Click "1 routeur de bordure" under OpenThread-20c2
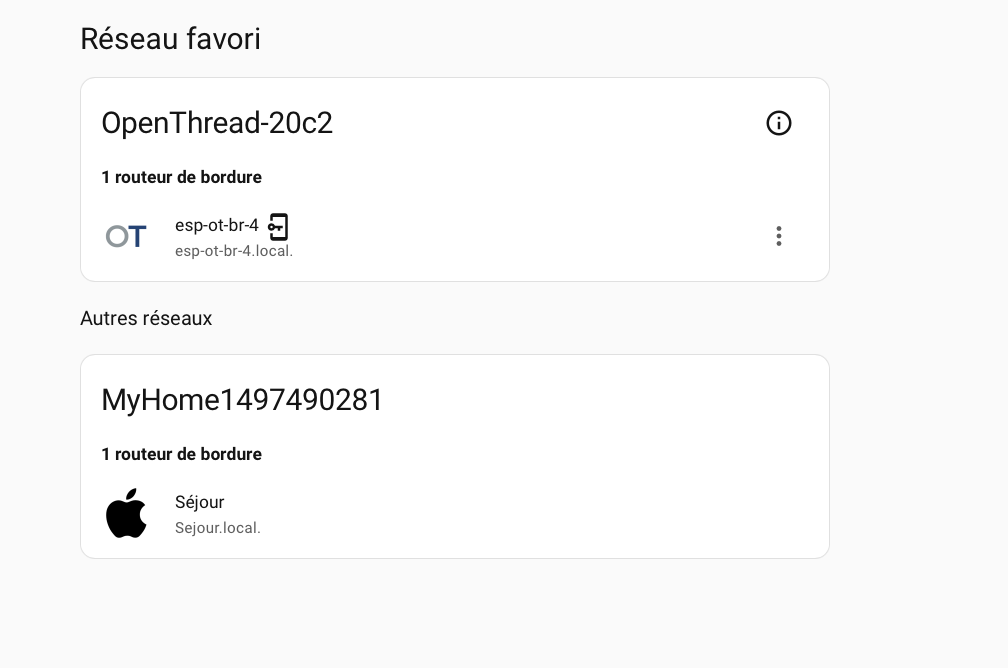Viewport: 1008px width, 668px height. pos(181,177)
